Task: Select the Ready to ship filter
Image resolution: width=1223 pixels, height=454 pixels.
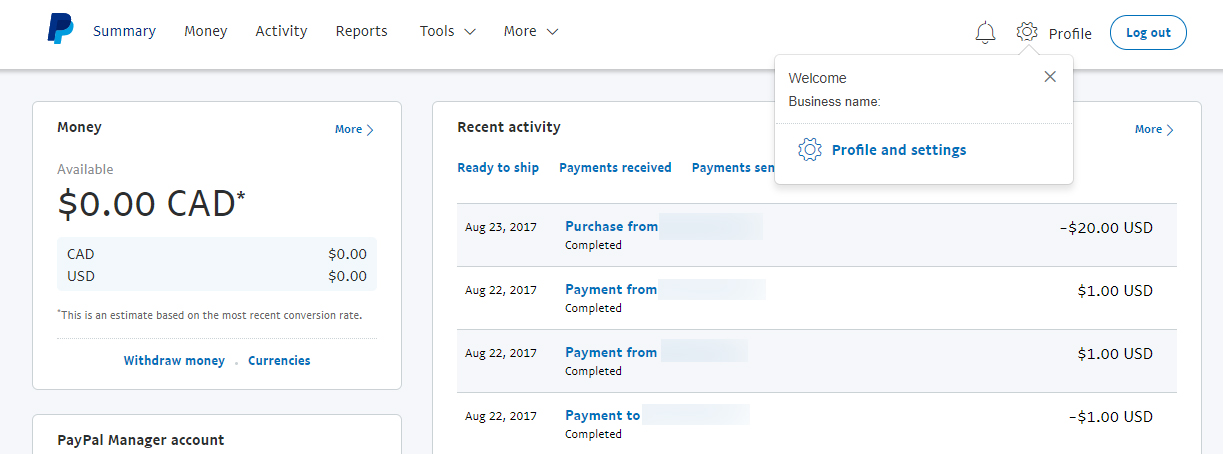Action: point(498,168)
